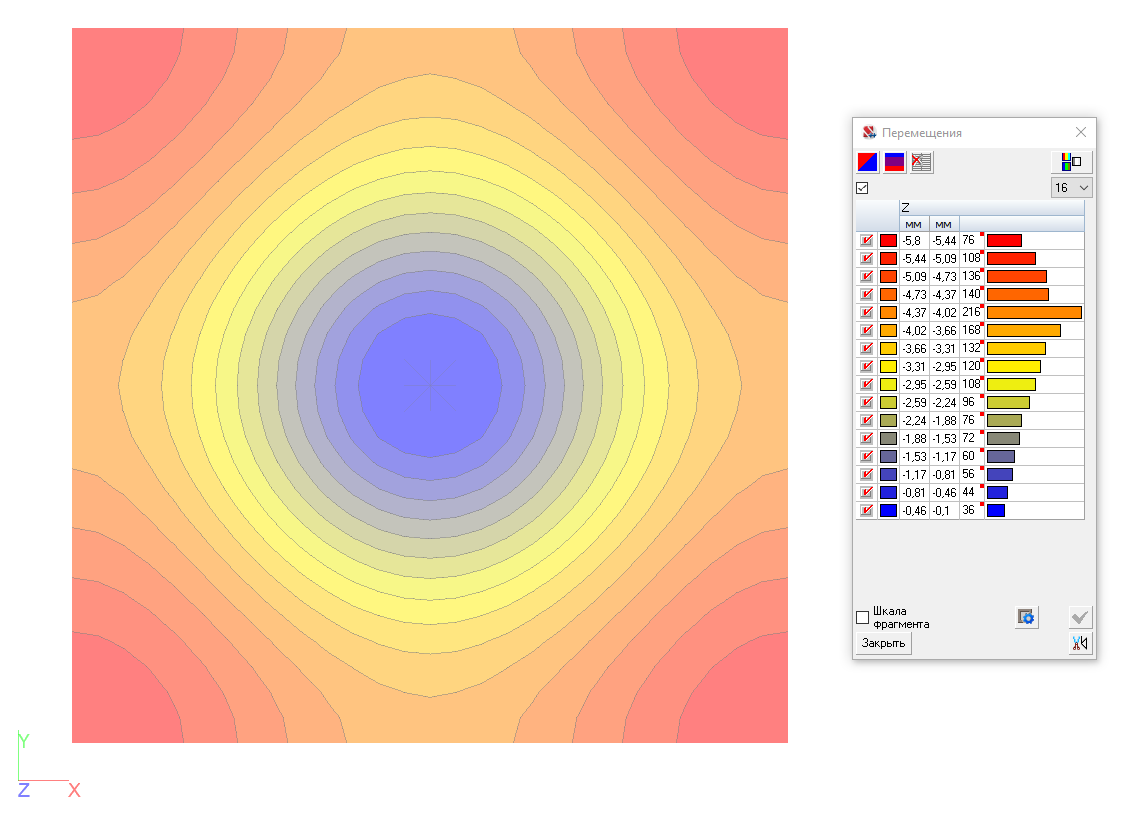
Task: Click the count cell showing 56
Action: pos(971,475)
